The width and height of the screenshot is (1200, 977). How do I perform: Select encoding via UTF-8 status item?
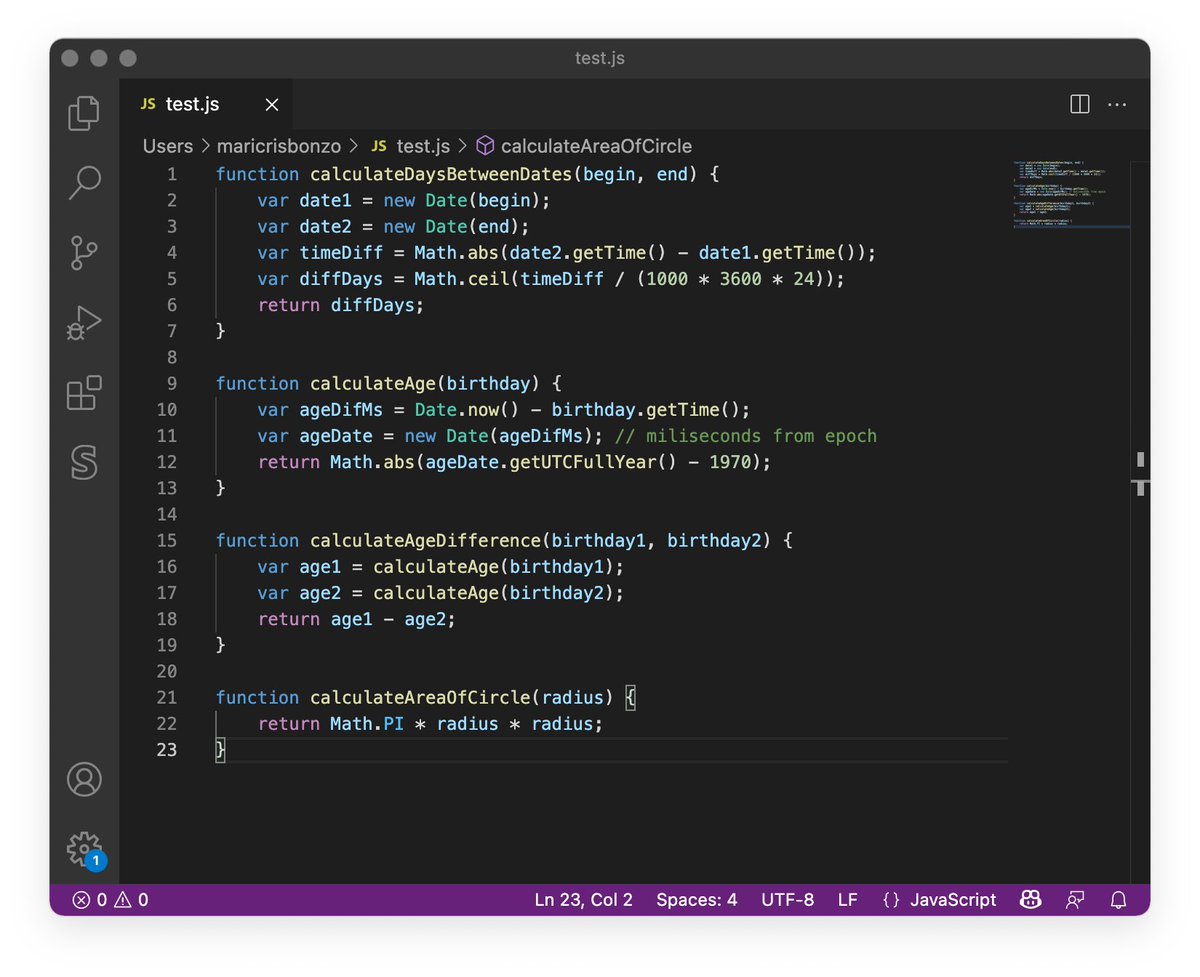click(x=788, y=900)
